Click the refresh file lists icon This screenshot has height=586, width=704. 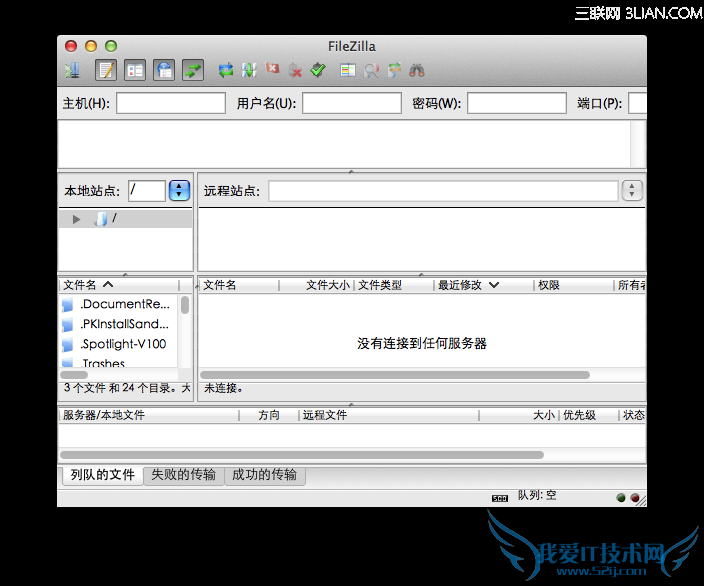point(226,70)
